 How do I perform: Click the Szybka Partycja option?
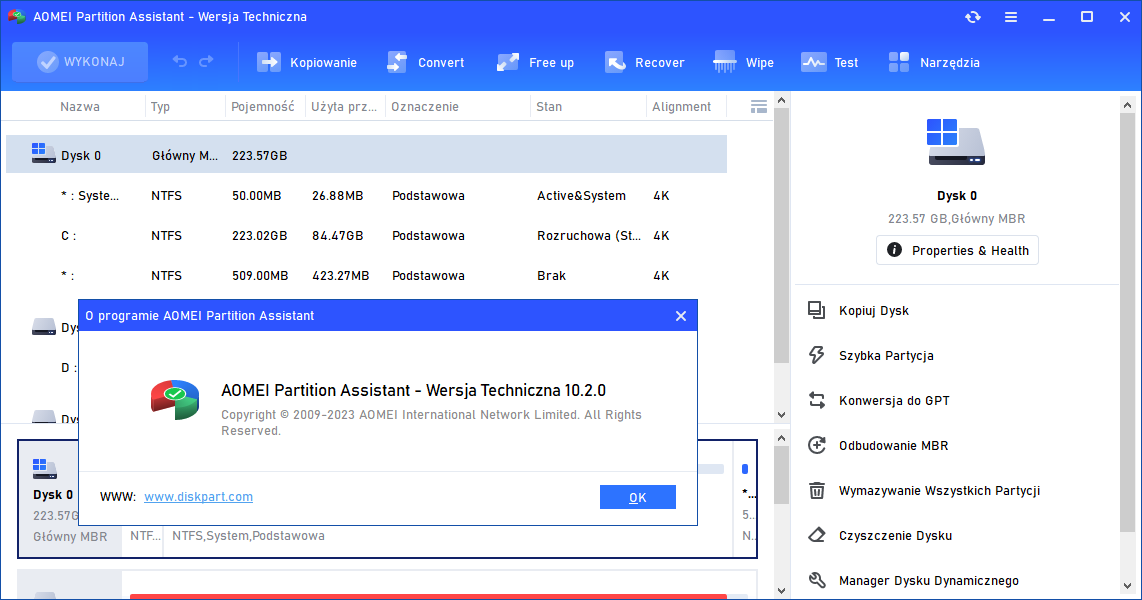(x=886, y=356)
